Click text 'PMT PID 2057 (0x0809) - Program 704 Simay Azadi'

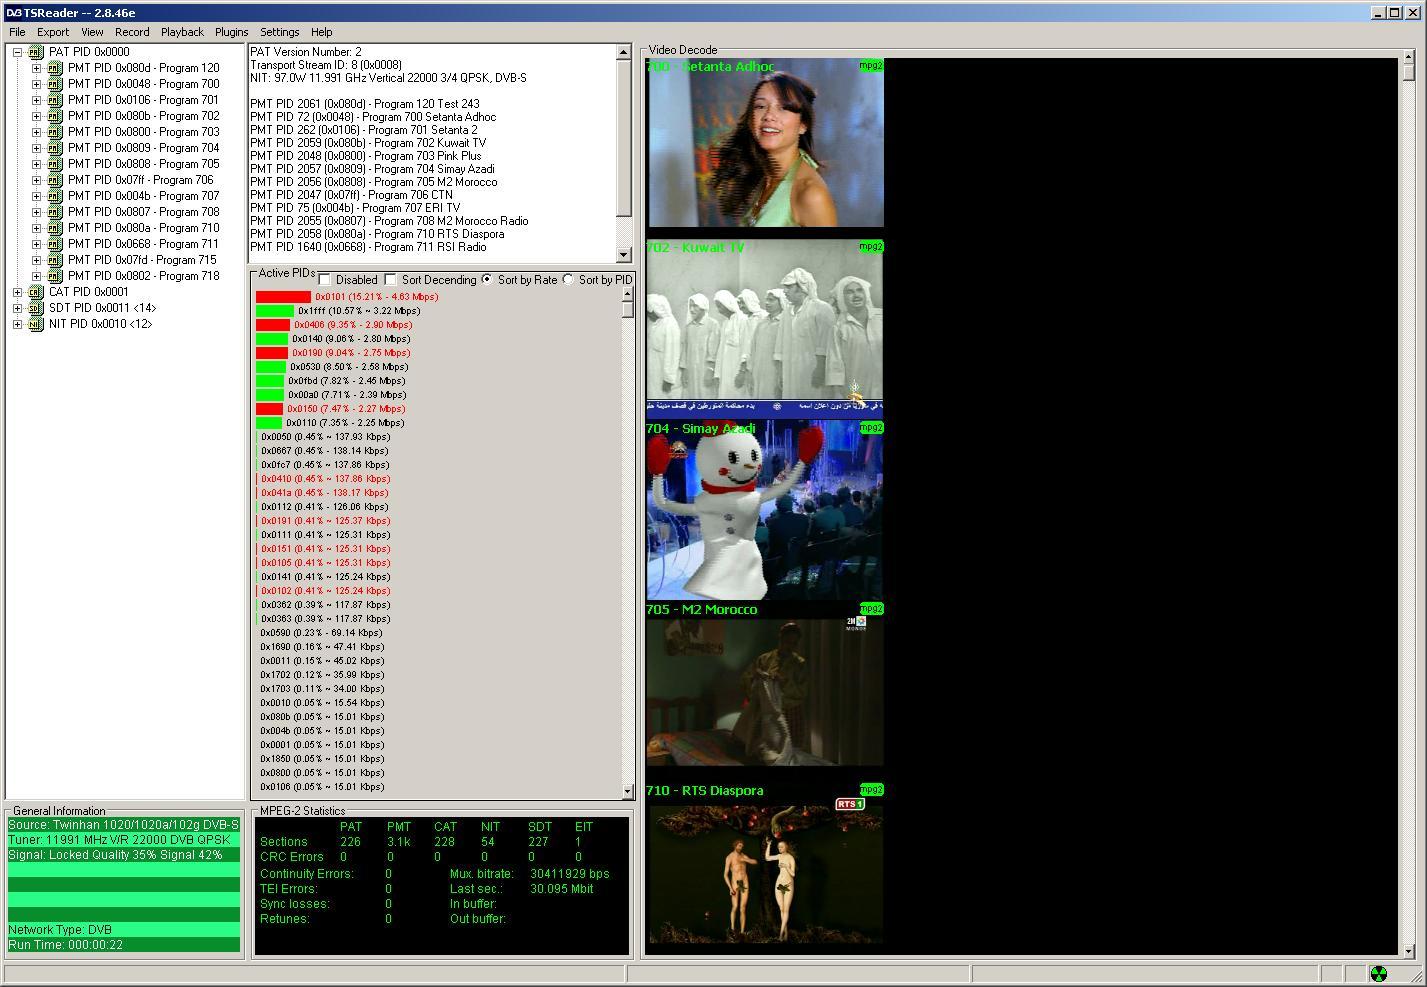click(372, 169)
